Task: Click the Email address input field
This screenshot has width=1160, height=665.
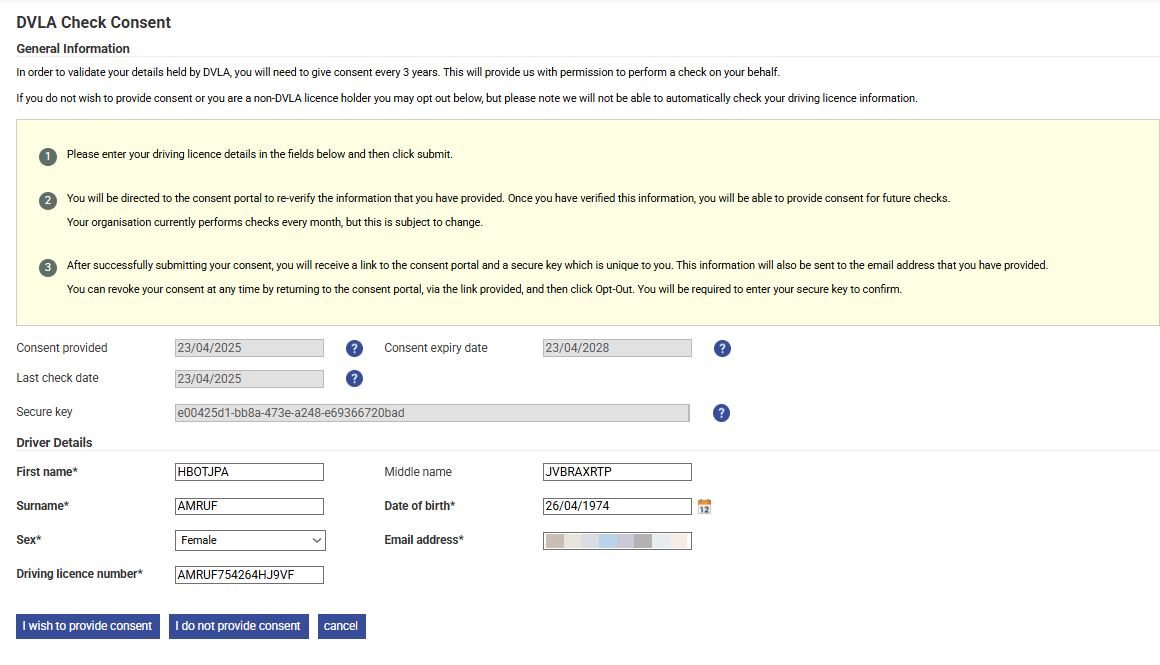Action: click(617, 541)
